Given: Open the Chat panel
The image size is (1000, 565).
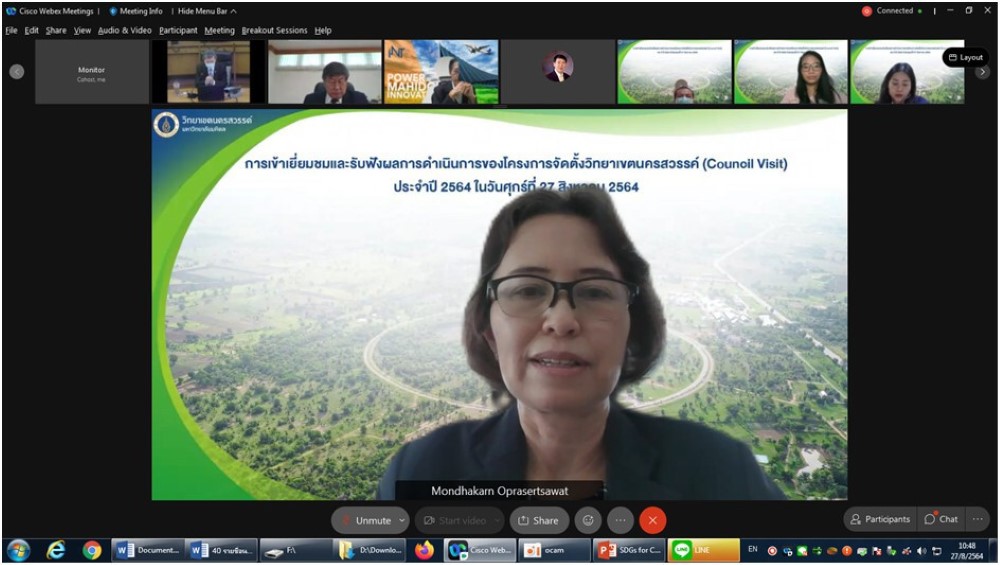Looking at the screenshot, I should click(941, 519).
